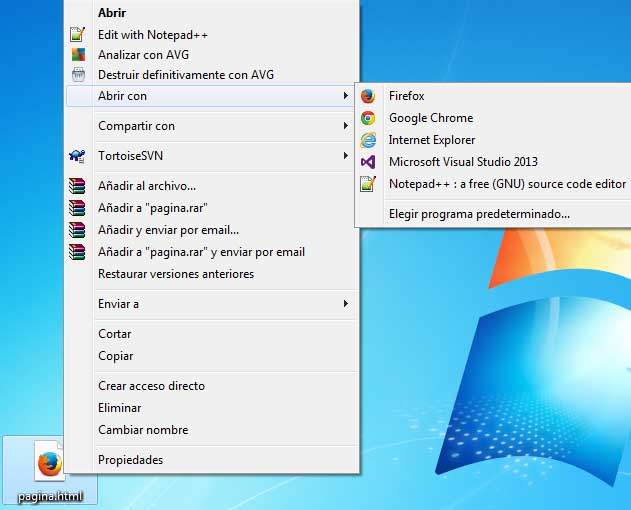Choose Analizar con AVG
This screenshot has width=631, height=510.
pyautogui.click(x=212, y=55)
